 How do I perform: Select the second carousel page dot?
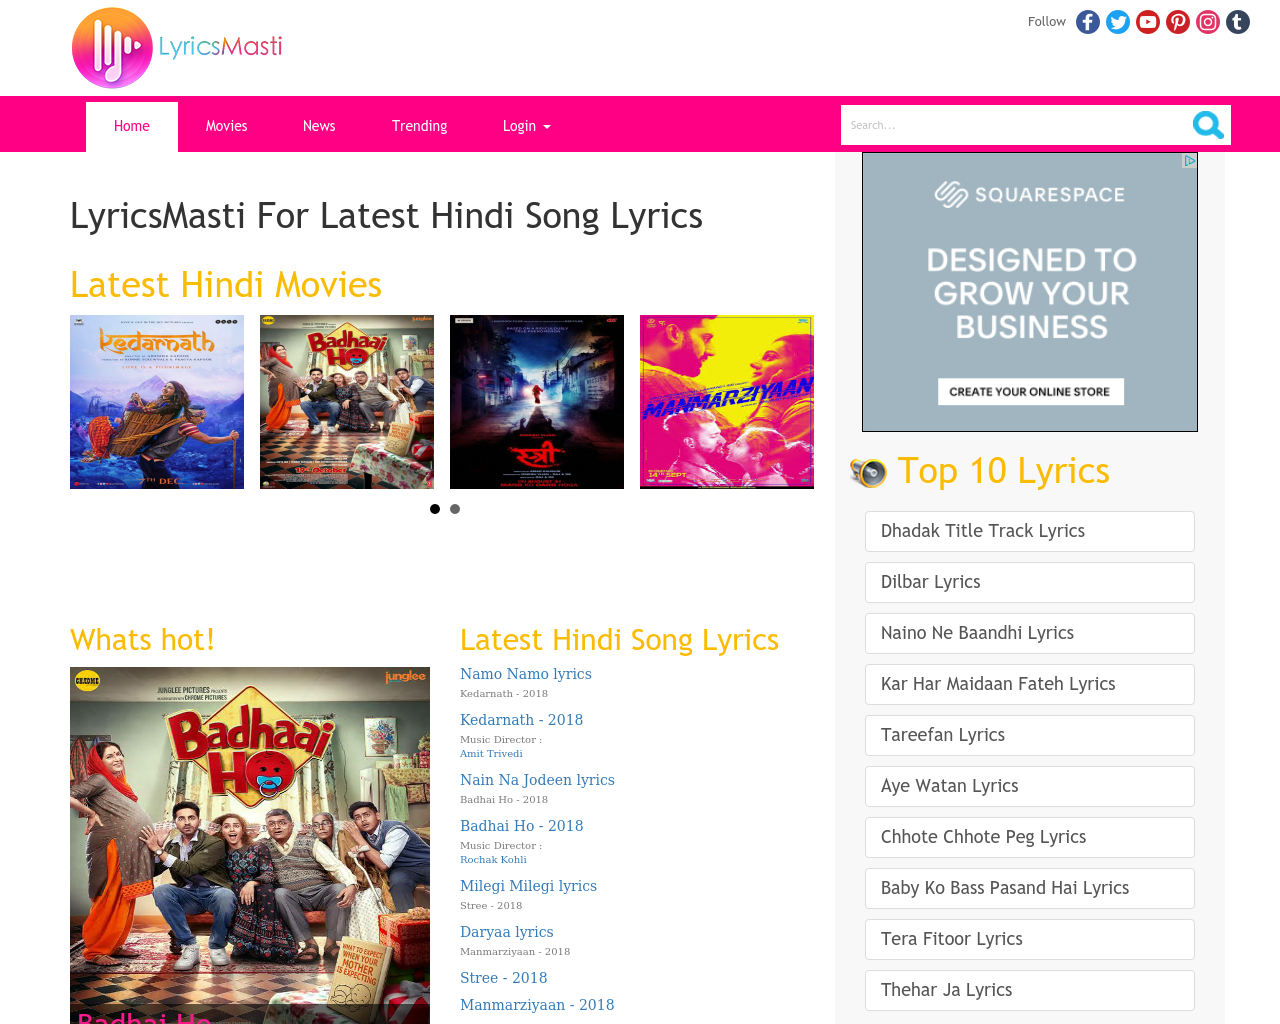click(x=455, y=509)
